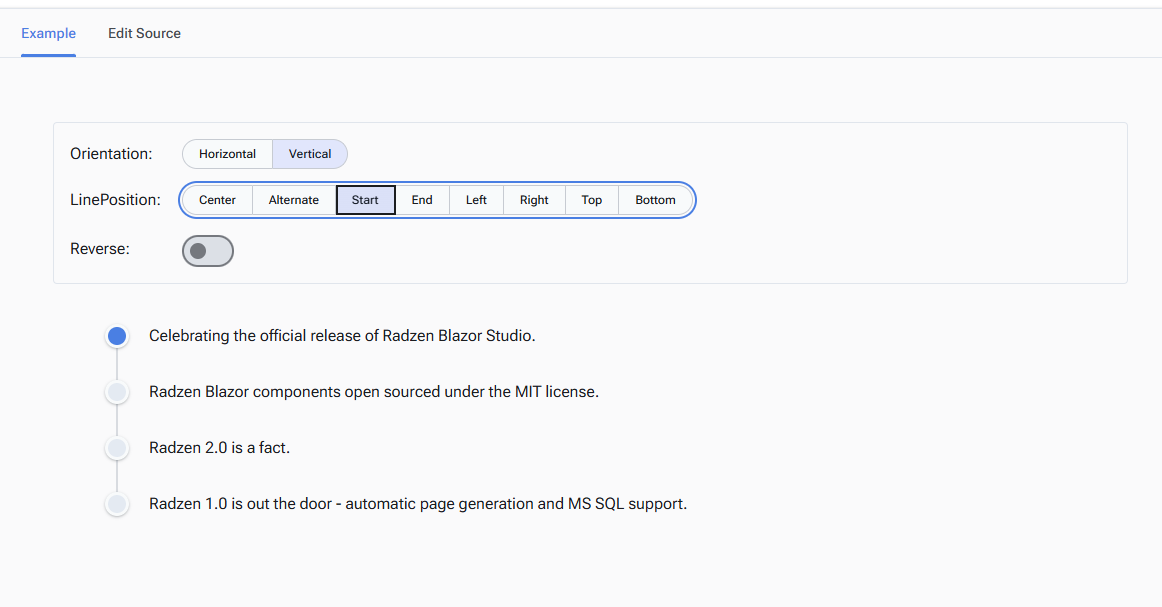The width and height of the screenshot is (1162, 607).
Task: Choose Center line position
Action: (x=217, y=200)
